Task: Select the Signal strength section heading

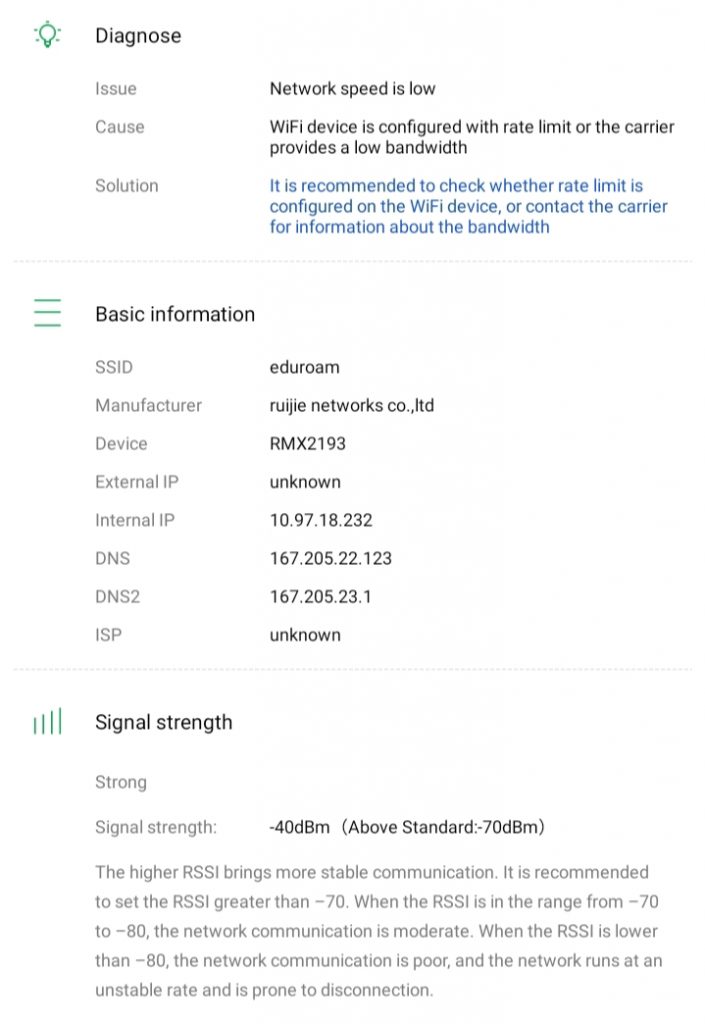Action: [x=163, y=722]
